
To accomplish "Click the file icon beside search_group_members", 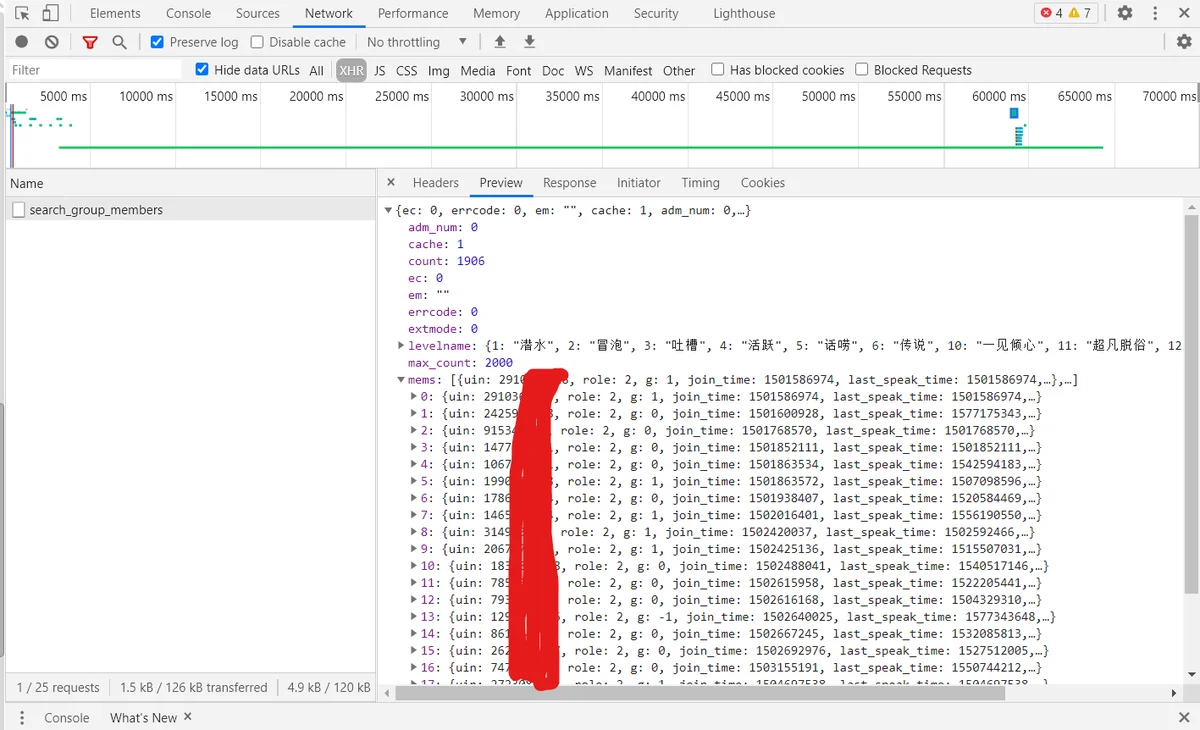I will pyautogui.click(x=18, y=210).
